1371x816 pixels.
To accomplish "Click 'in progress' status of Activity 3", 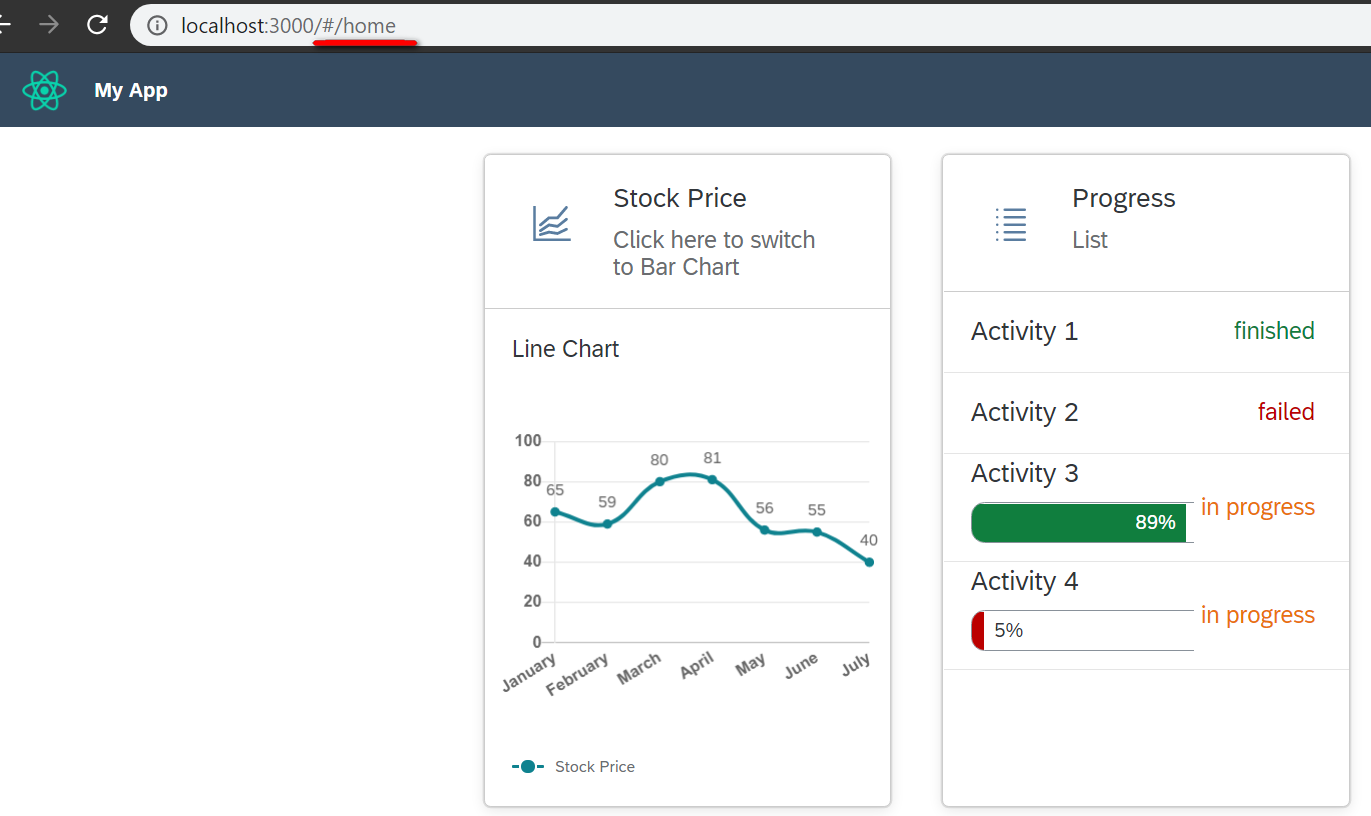I will (1258, 508).
